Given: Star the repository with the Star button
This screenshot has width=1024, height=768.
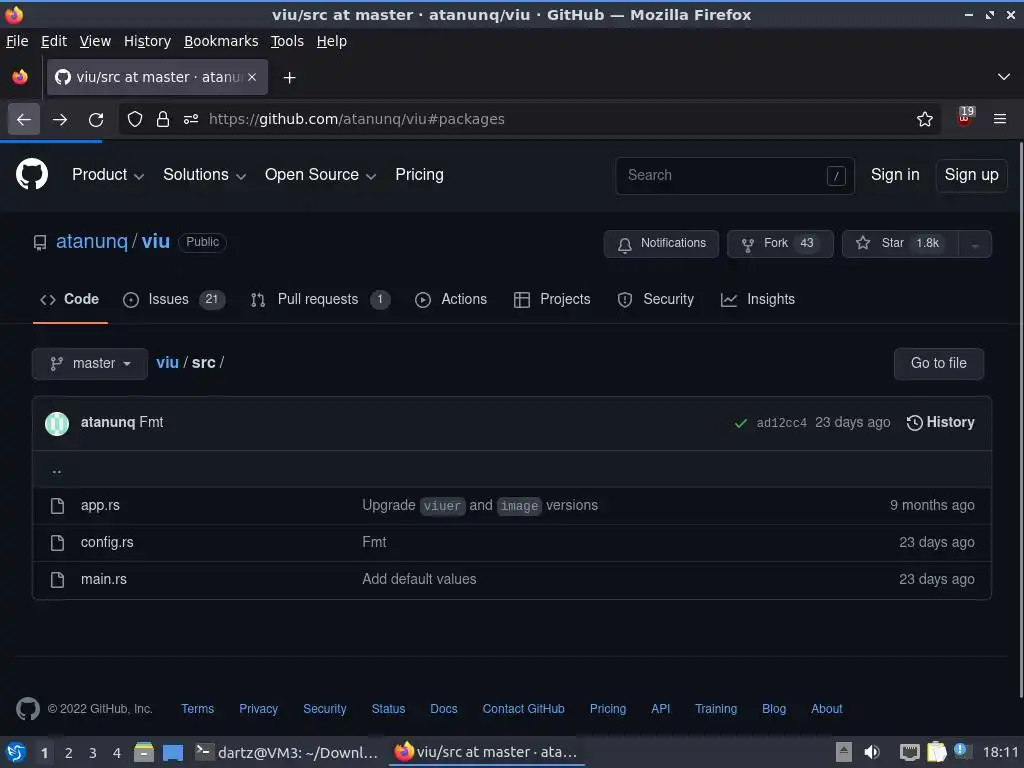Looking at the screenshot, I should [x=900, y=244].
